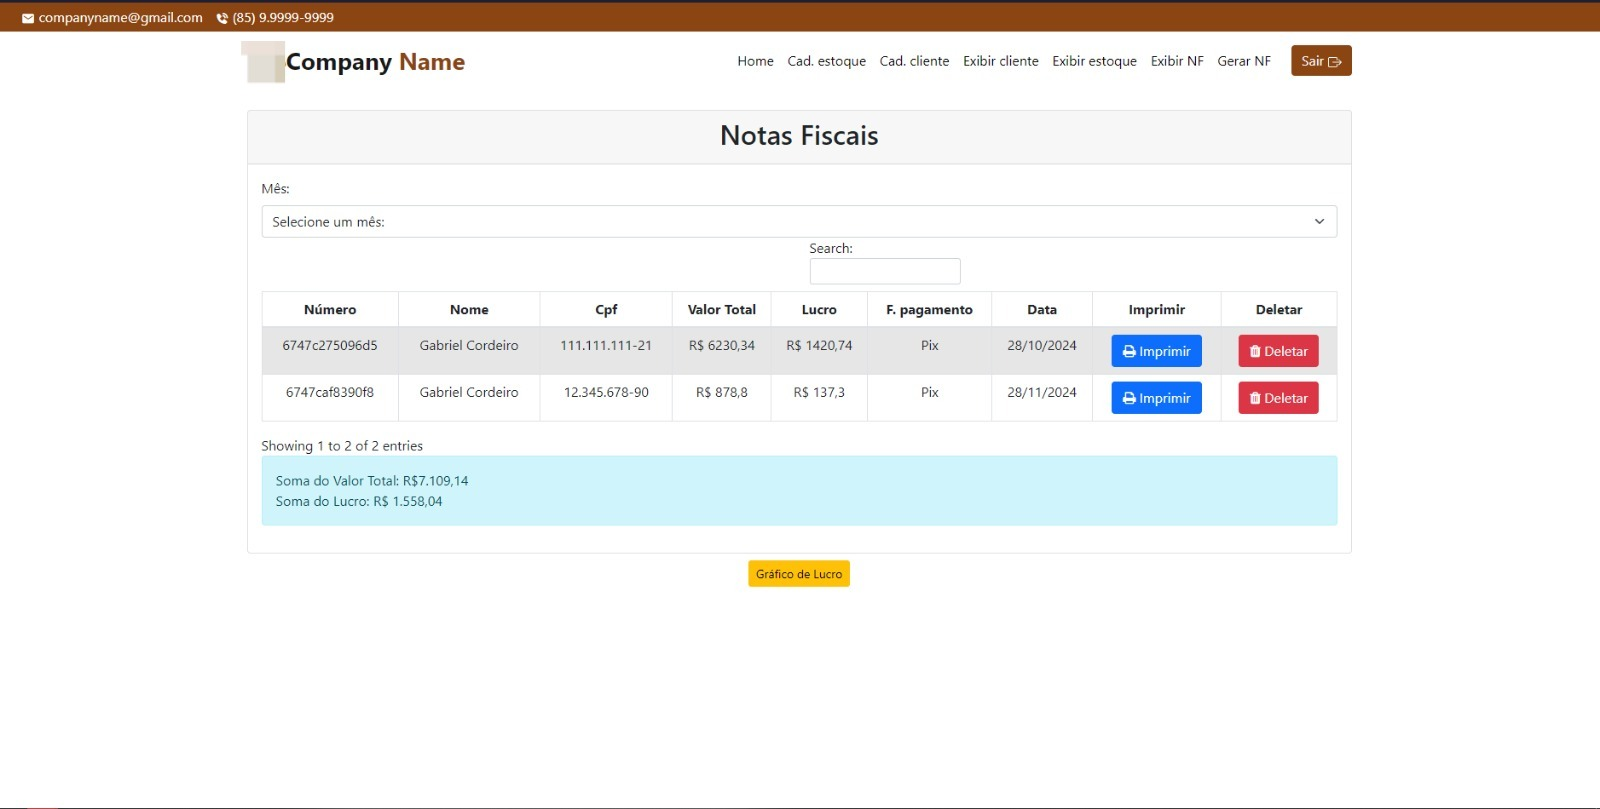Click 'Soma do Lucro' summary line
1600x809 pixels.
pyautogui.click(x=359, y=502)
